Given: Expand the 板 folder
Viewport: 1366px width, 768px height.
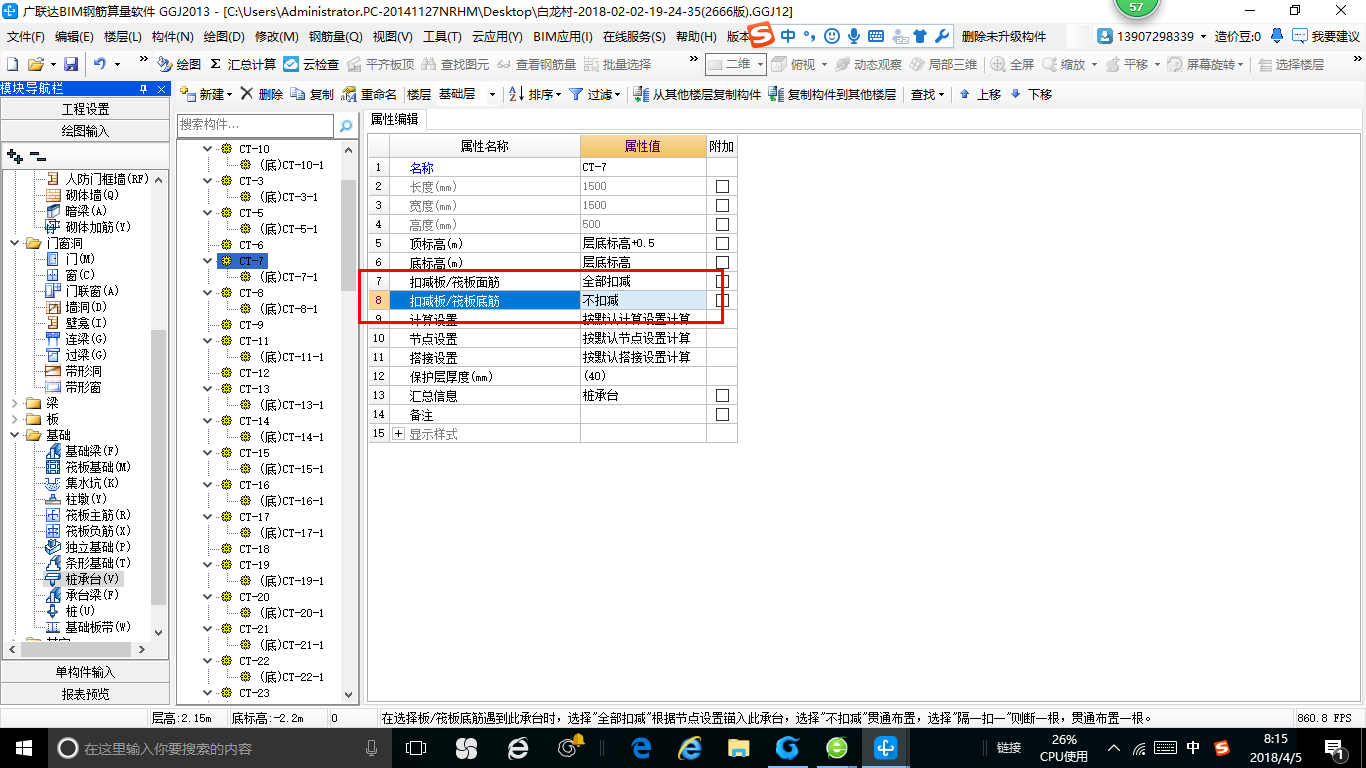Looking at the screenshot, I should tap(15, 419).
